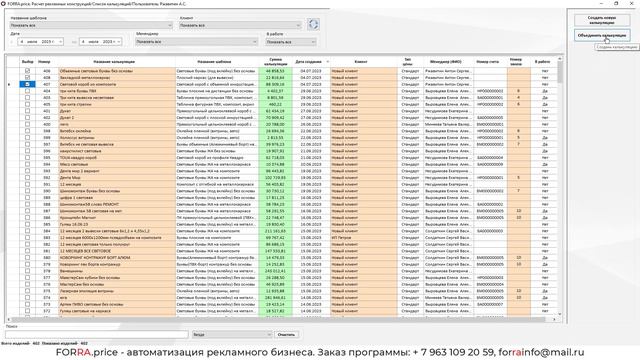Open the end date picker dropdown
The width and height of the screenshot is (640, 360).
coord(119,42)
